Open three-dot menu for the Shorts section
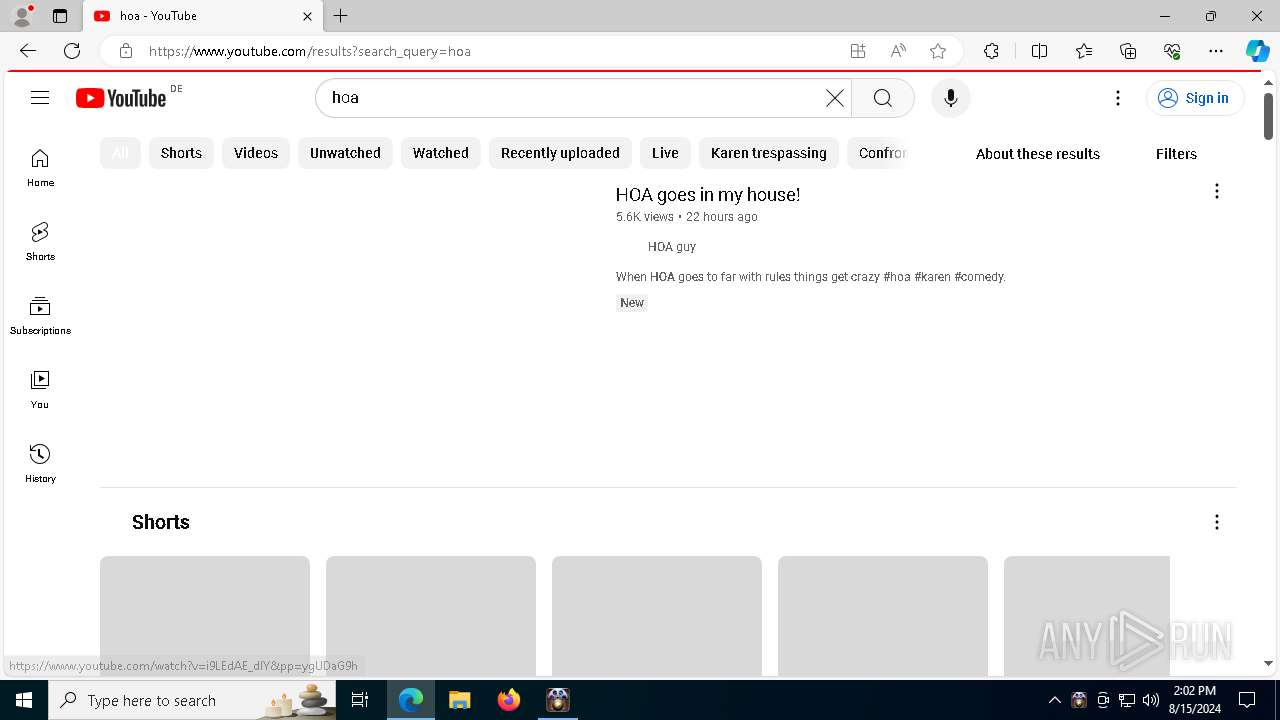 point(1217,522)
